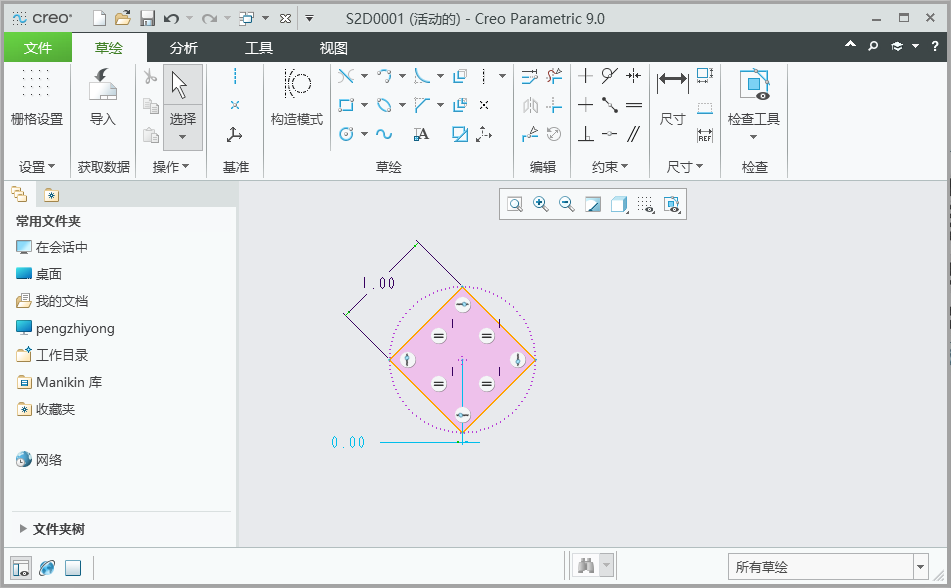Image resolution: width=951 pixels, height=588 pixels.
Task: Apply the Mid-point constraint
Action: coord(610,105)
